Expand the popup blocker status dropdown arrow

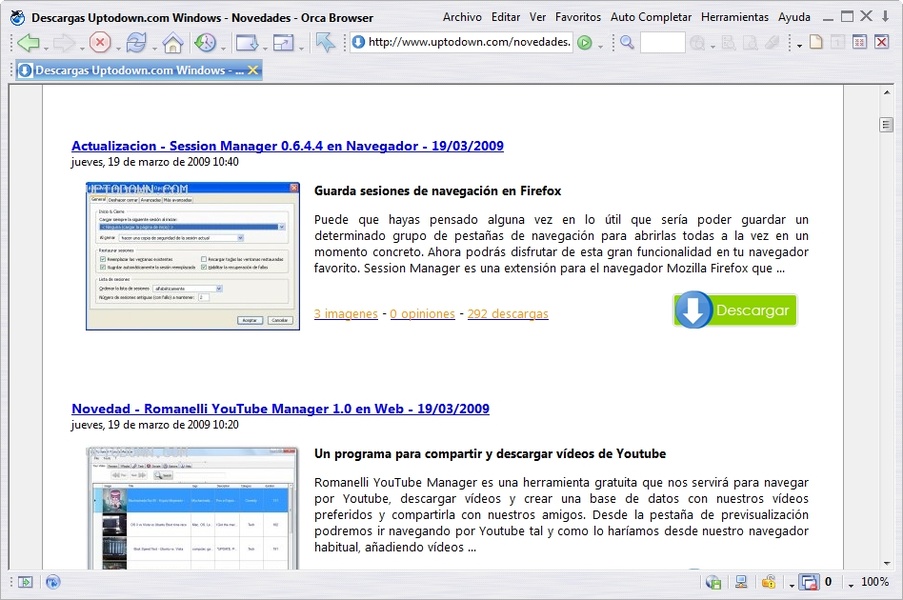pos(792,586)
